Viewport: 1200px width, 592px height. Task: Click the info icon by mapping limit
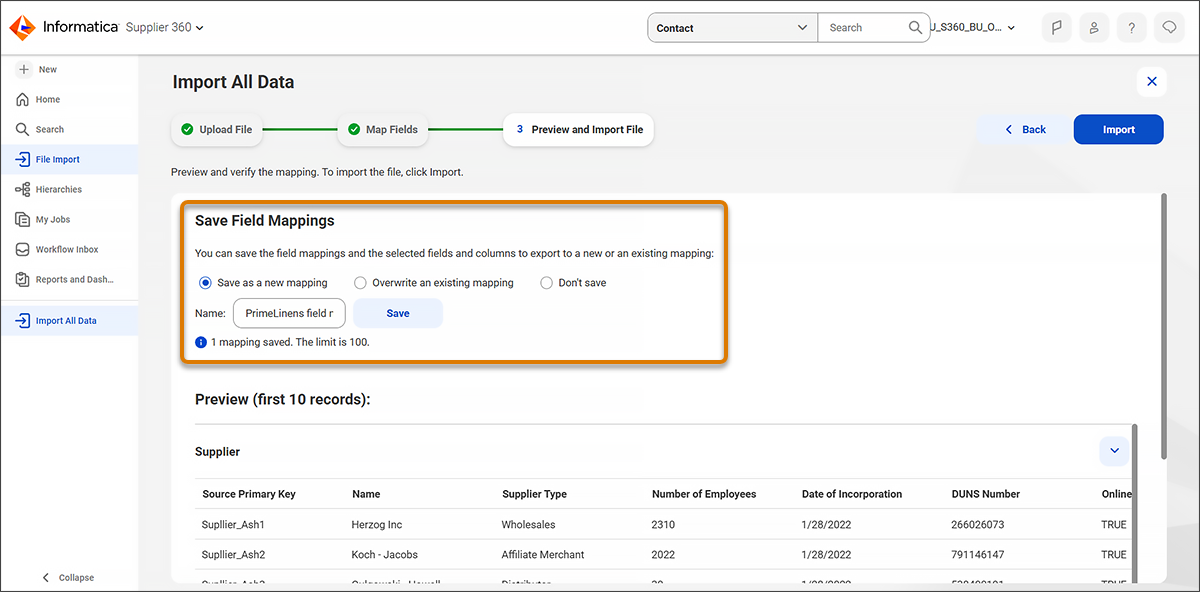pos(201,342)
